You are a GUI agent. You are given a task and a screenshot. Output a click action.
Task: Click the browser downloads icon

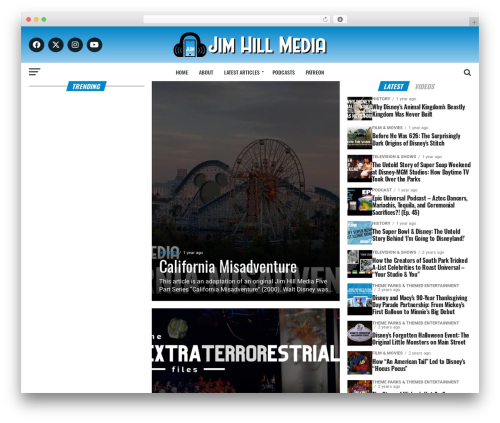[340, 20]
